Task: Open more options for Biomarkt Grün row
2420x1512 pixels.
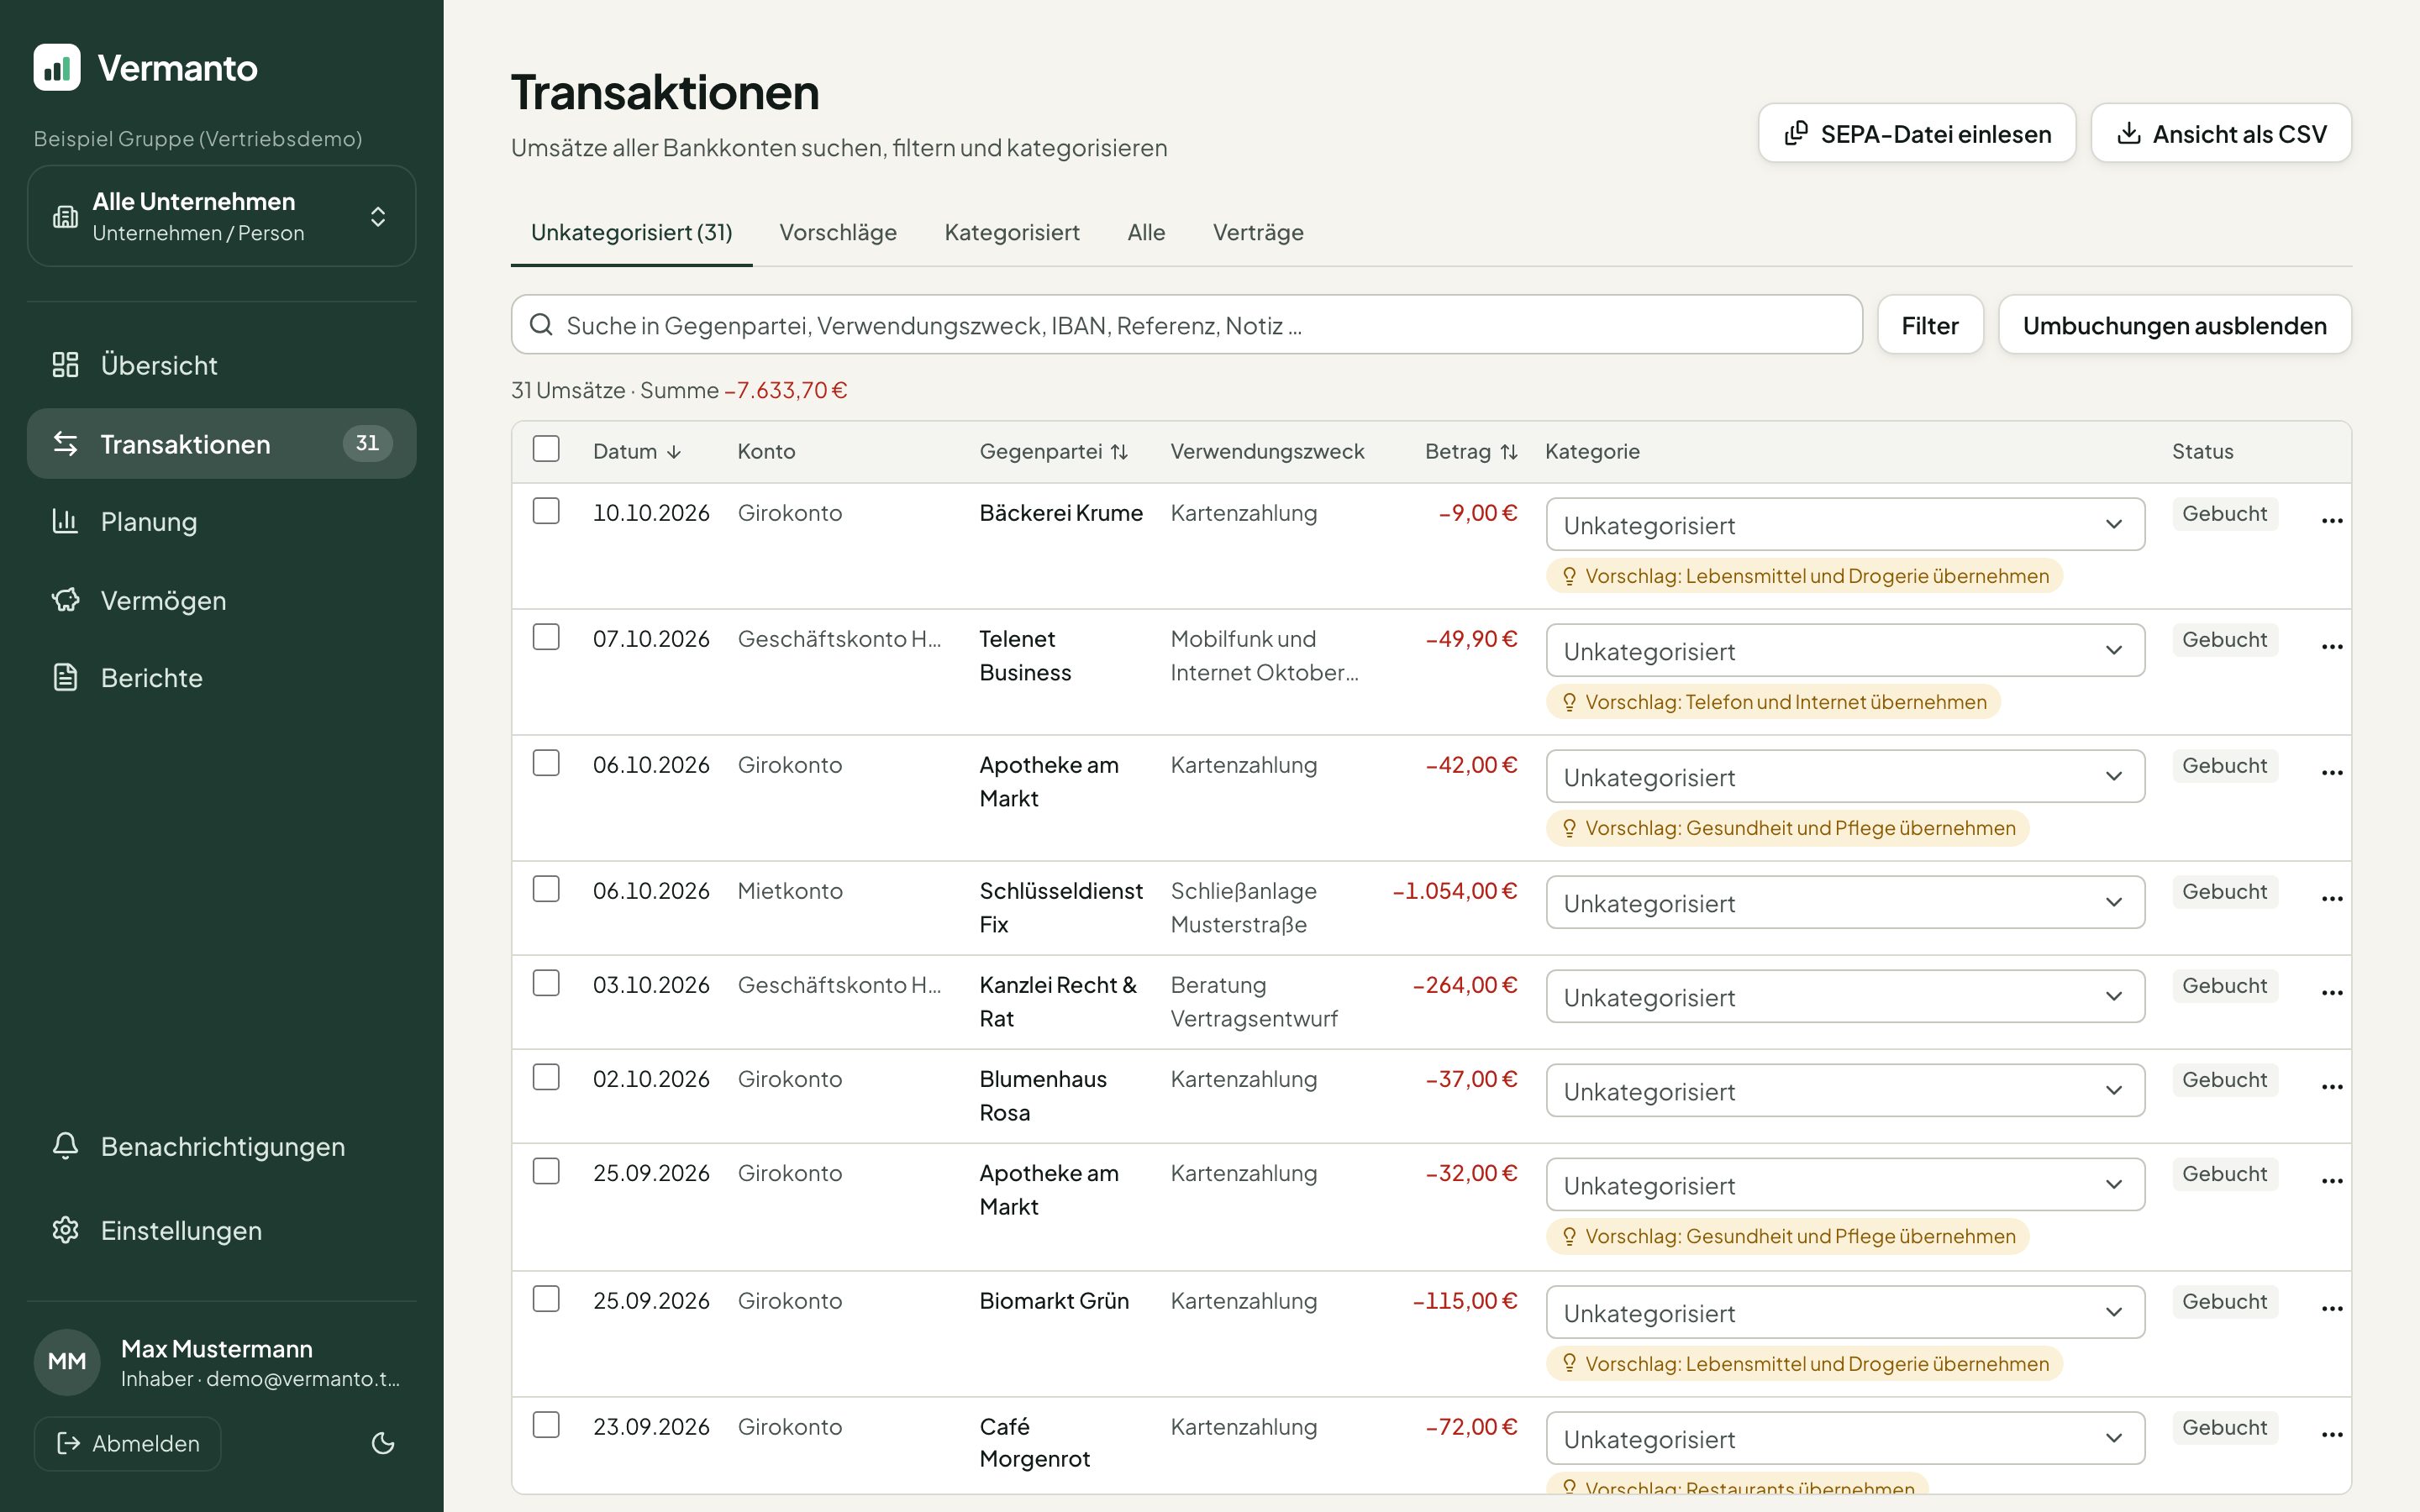Action: (2332, 1309)
